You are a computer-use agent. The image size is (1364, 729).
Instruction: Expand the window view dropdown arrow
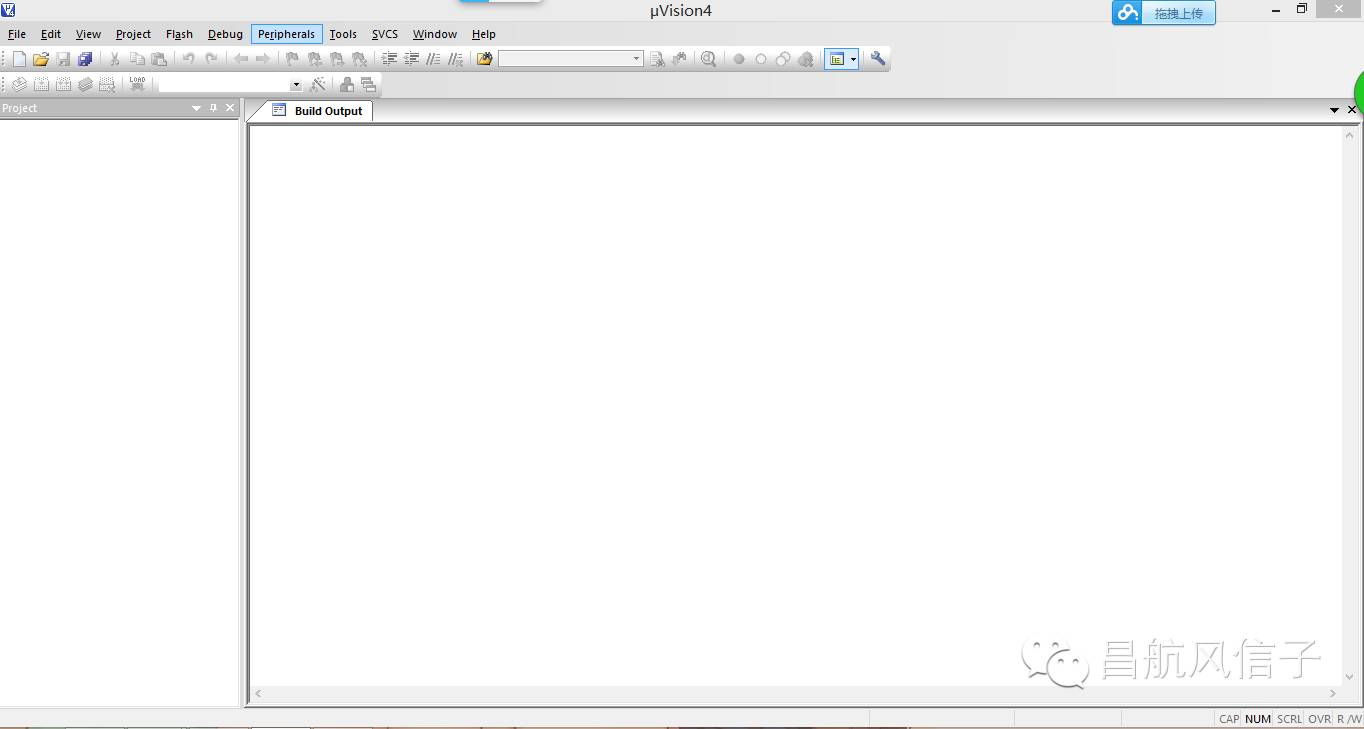(853, 59)
